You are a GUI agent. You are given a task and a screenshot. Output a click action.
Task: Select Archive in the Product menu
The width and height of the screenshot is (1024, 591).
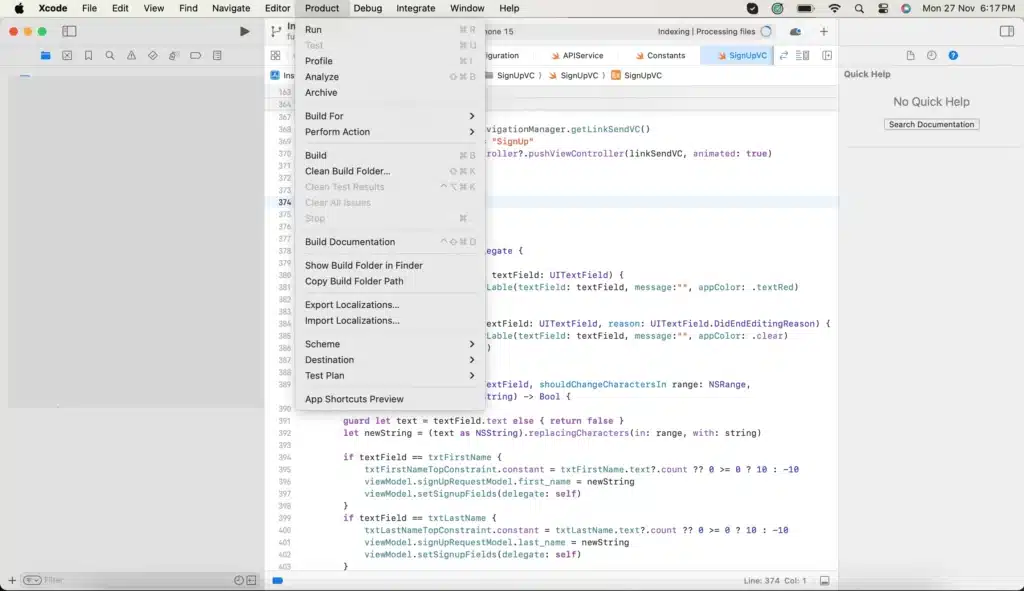coord(321,93)
